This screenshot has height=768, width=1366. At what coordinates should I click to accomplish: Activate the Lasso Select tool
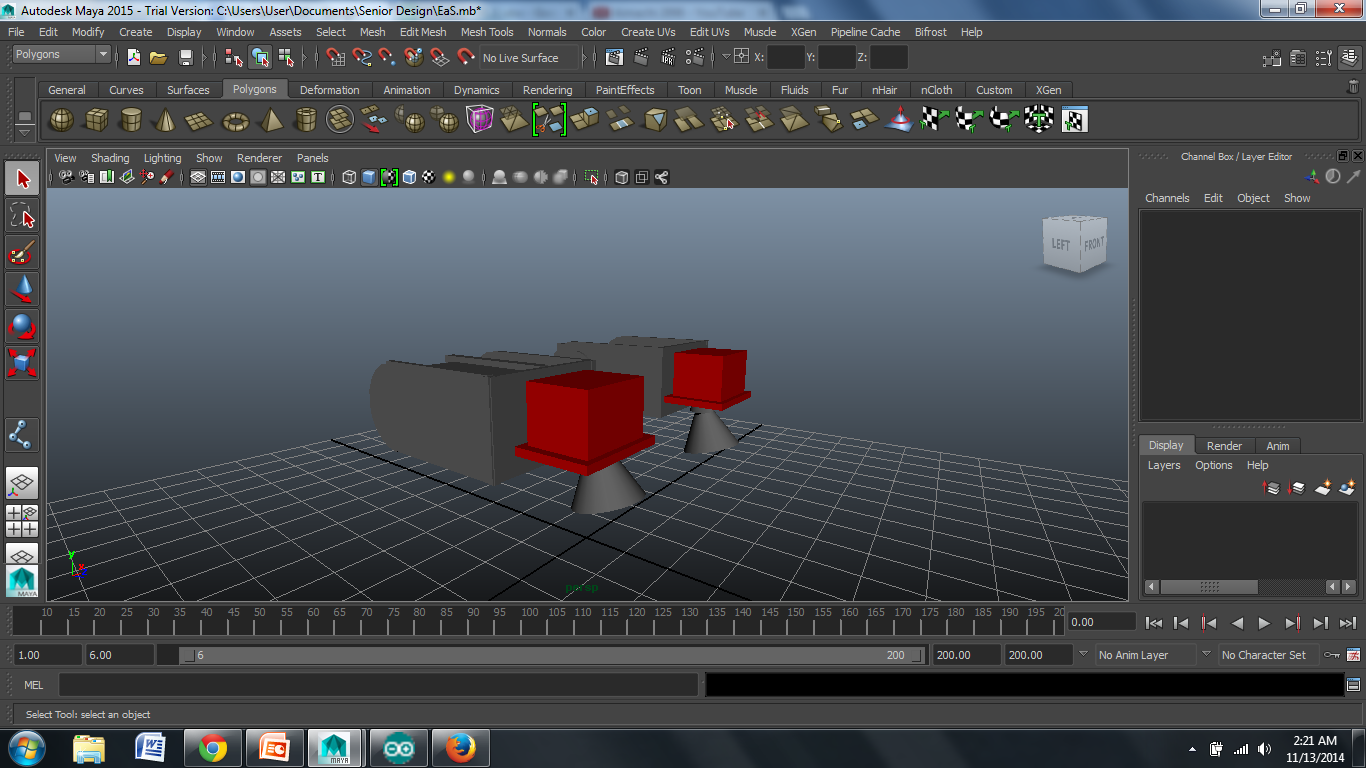coord(22,215)
